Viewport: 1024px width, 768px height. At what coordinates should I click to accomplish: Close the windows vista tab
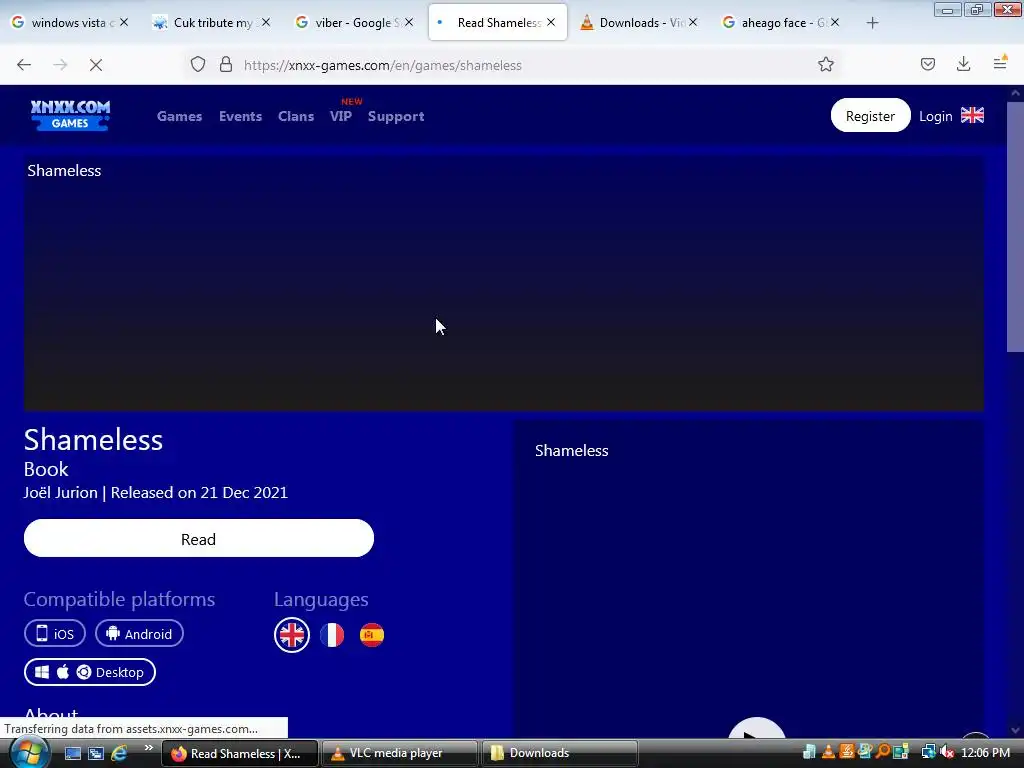tap(124, 22)
